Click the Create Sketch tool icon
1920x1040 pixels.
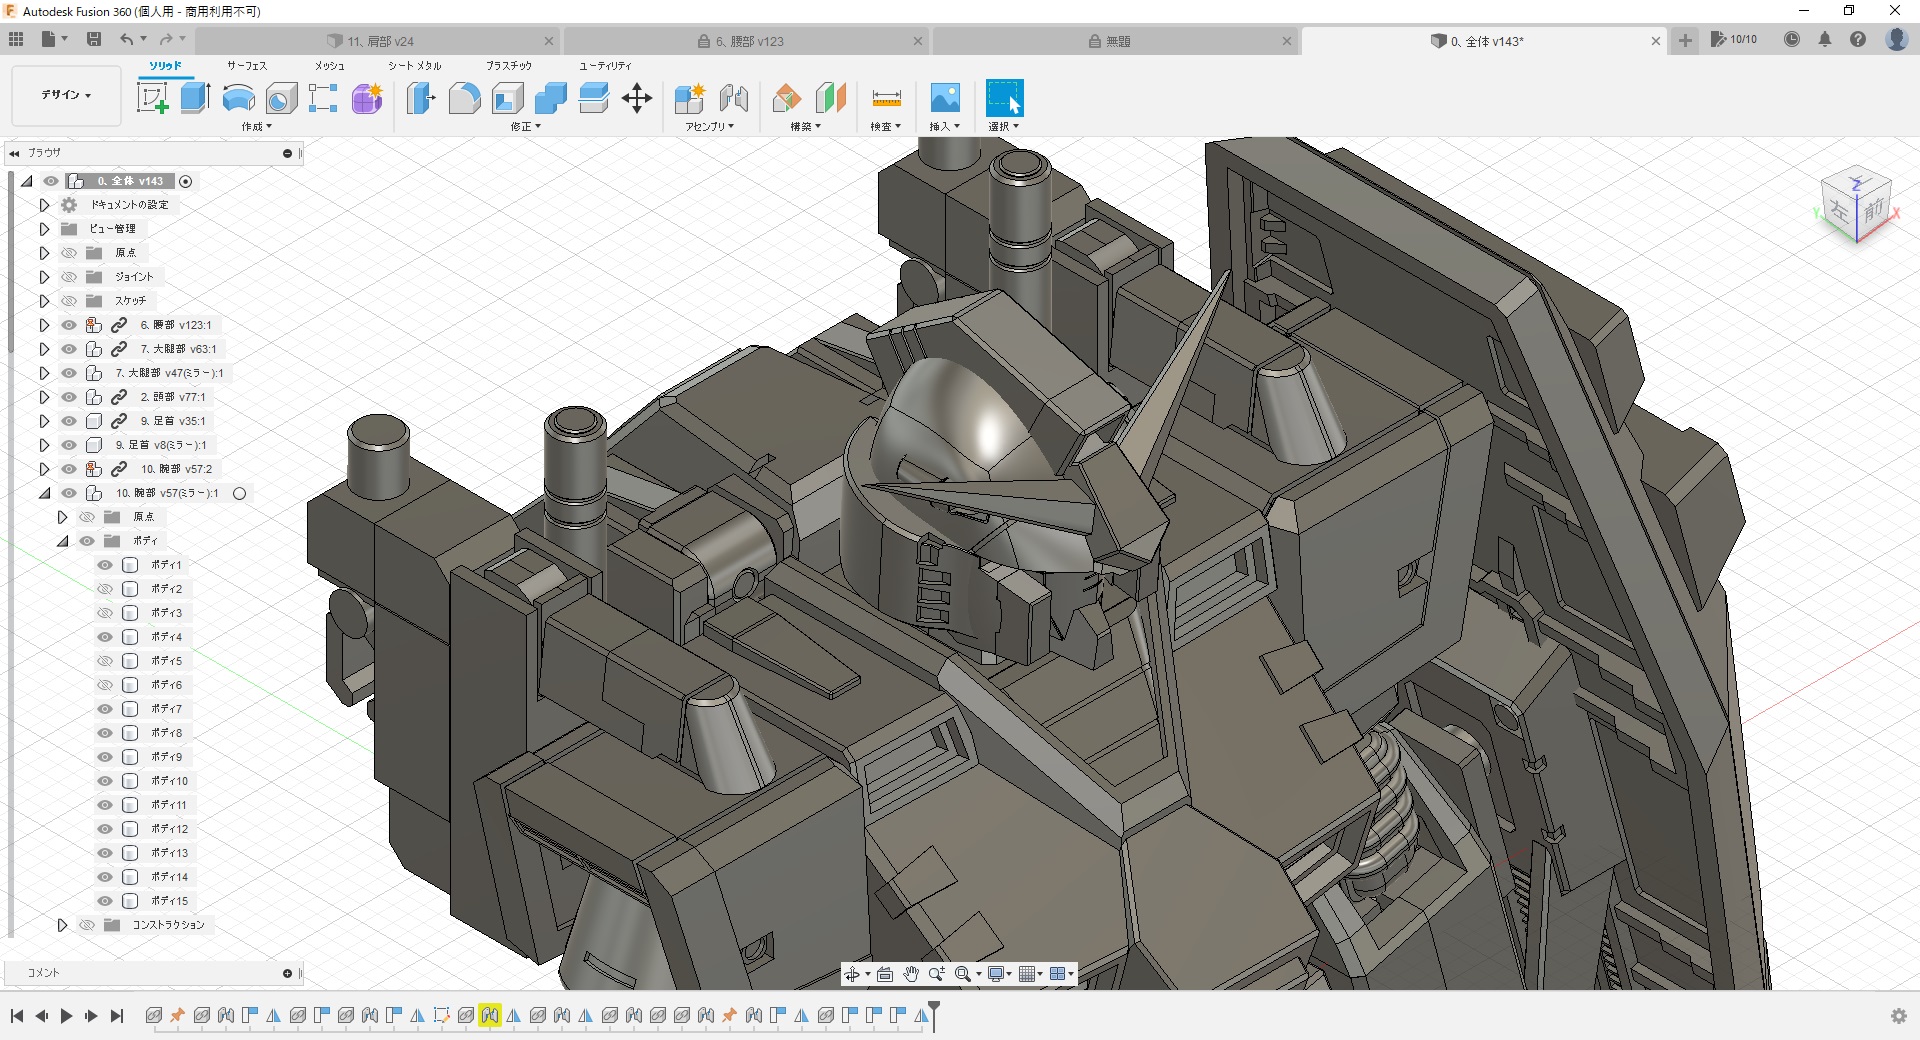[x=152, y=98]
